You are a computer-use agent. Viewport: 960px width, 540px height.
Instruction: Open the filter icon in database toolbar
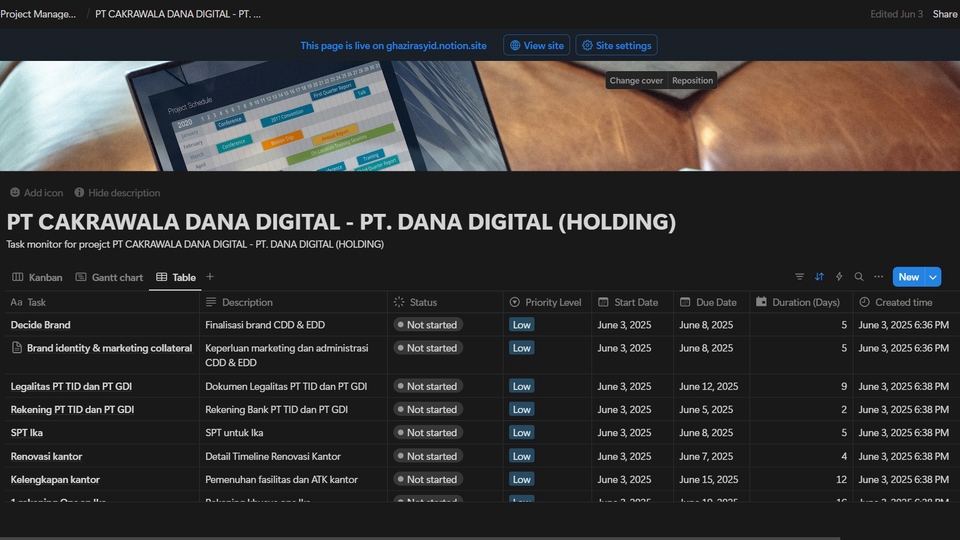pyautogui.click(x=799, y=277)
